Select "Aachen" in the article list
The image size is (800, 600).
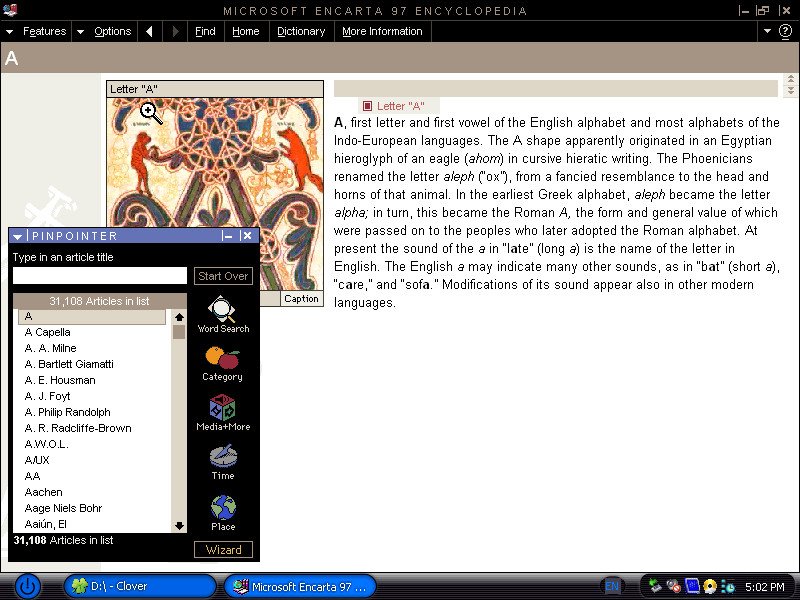click(43, 492)
